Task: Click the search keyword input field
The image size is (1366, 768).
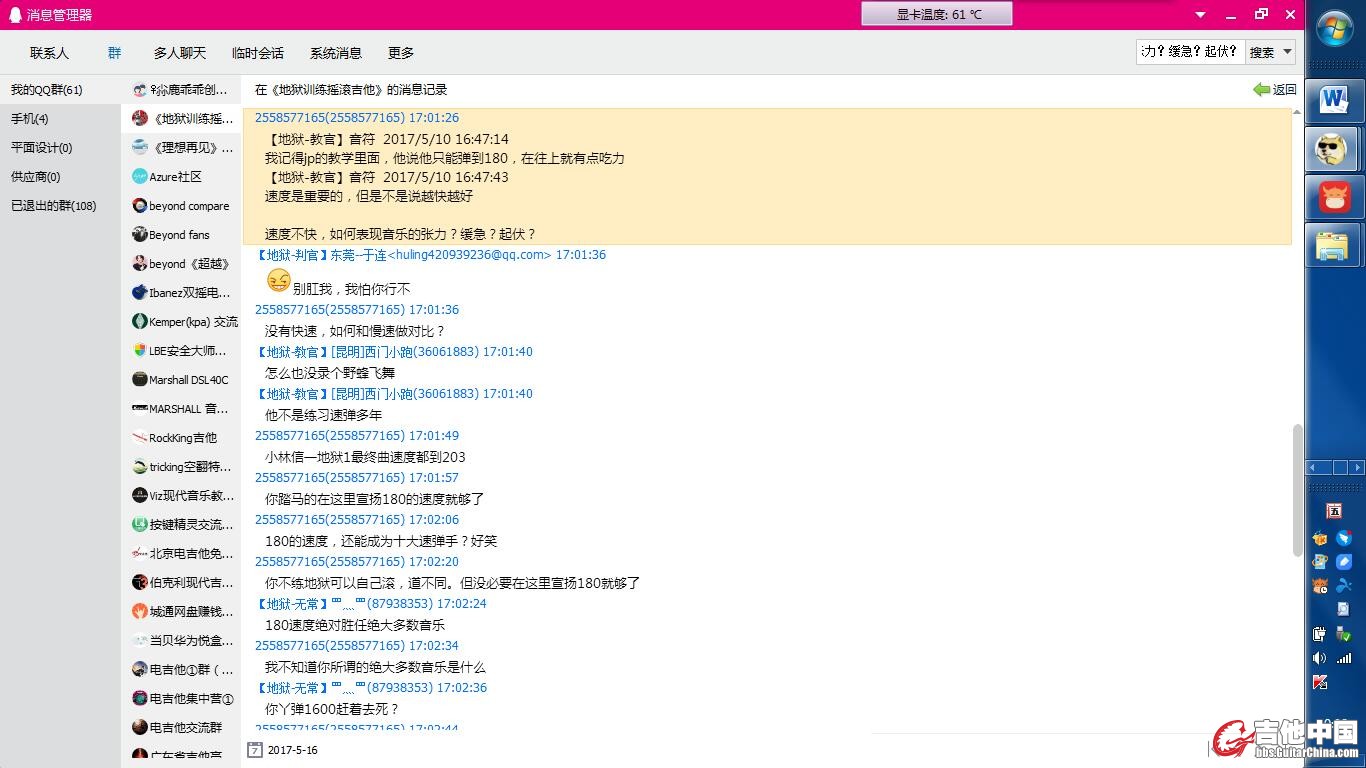Action: click(x=1190, y=52)
